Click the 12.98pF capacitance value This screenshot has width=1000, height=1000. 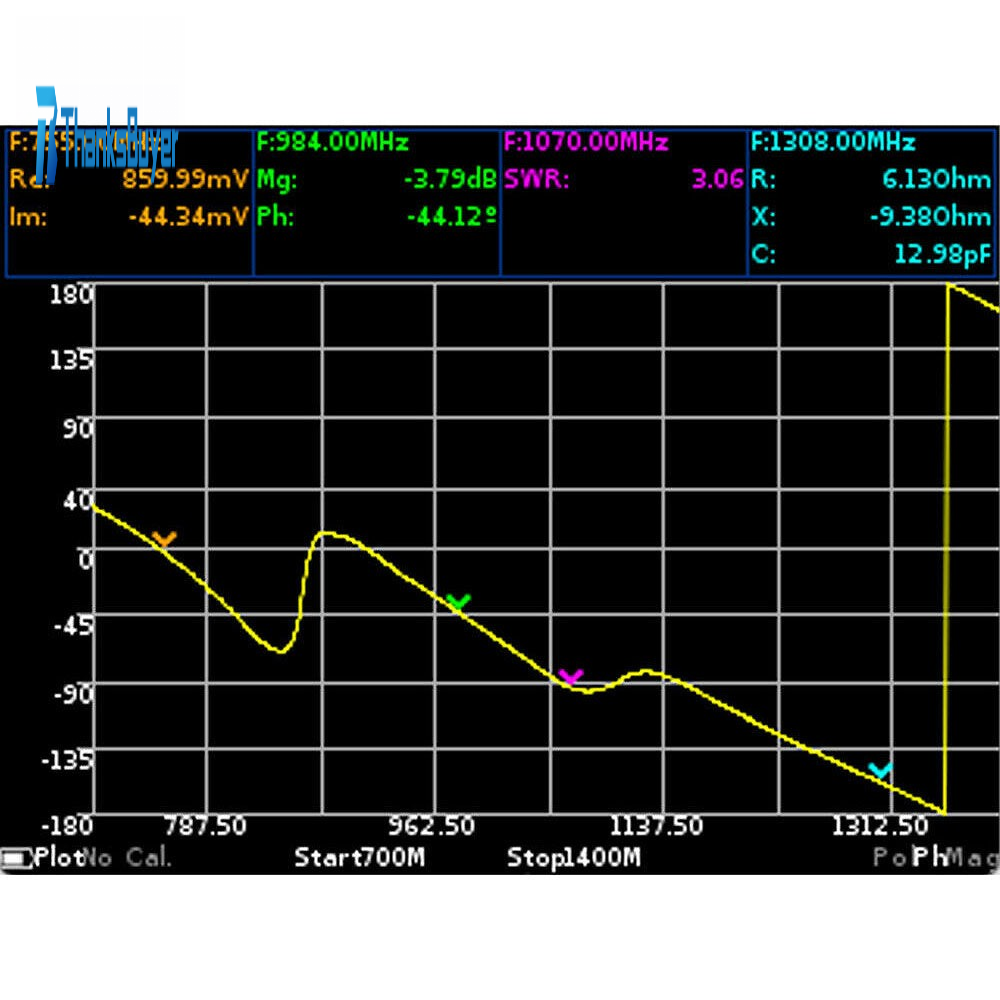pyautogui.click(x=942, y=255)
